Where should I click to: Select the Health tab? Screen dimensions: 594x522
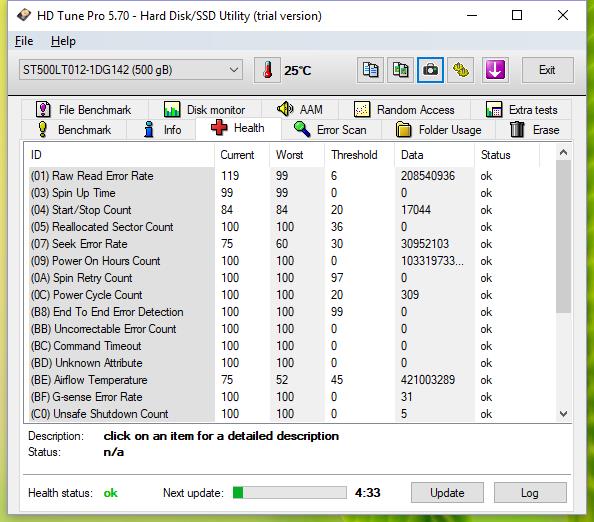238,128
